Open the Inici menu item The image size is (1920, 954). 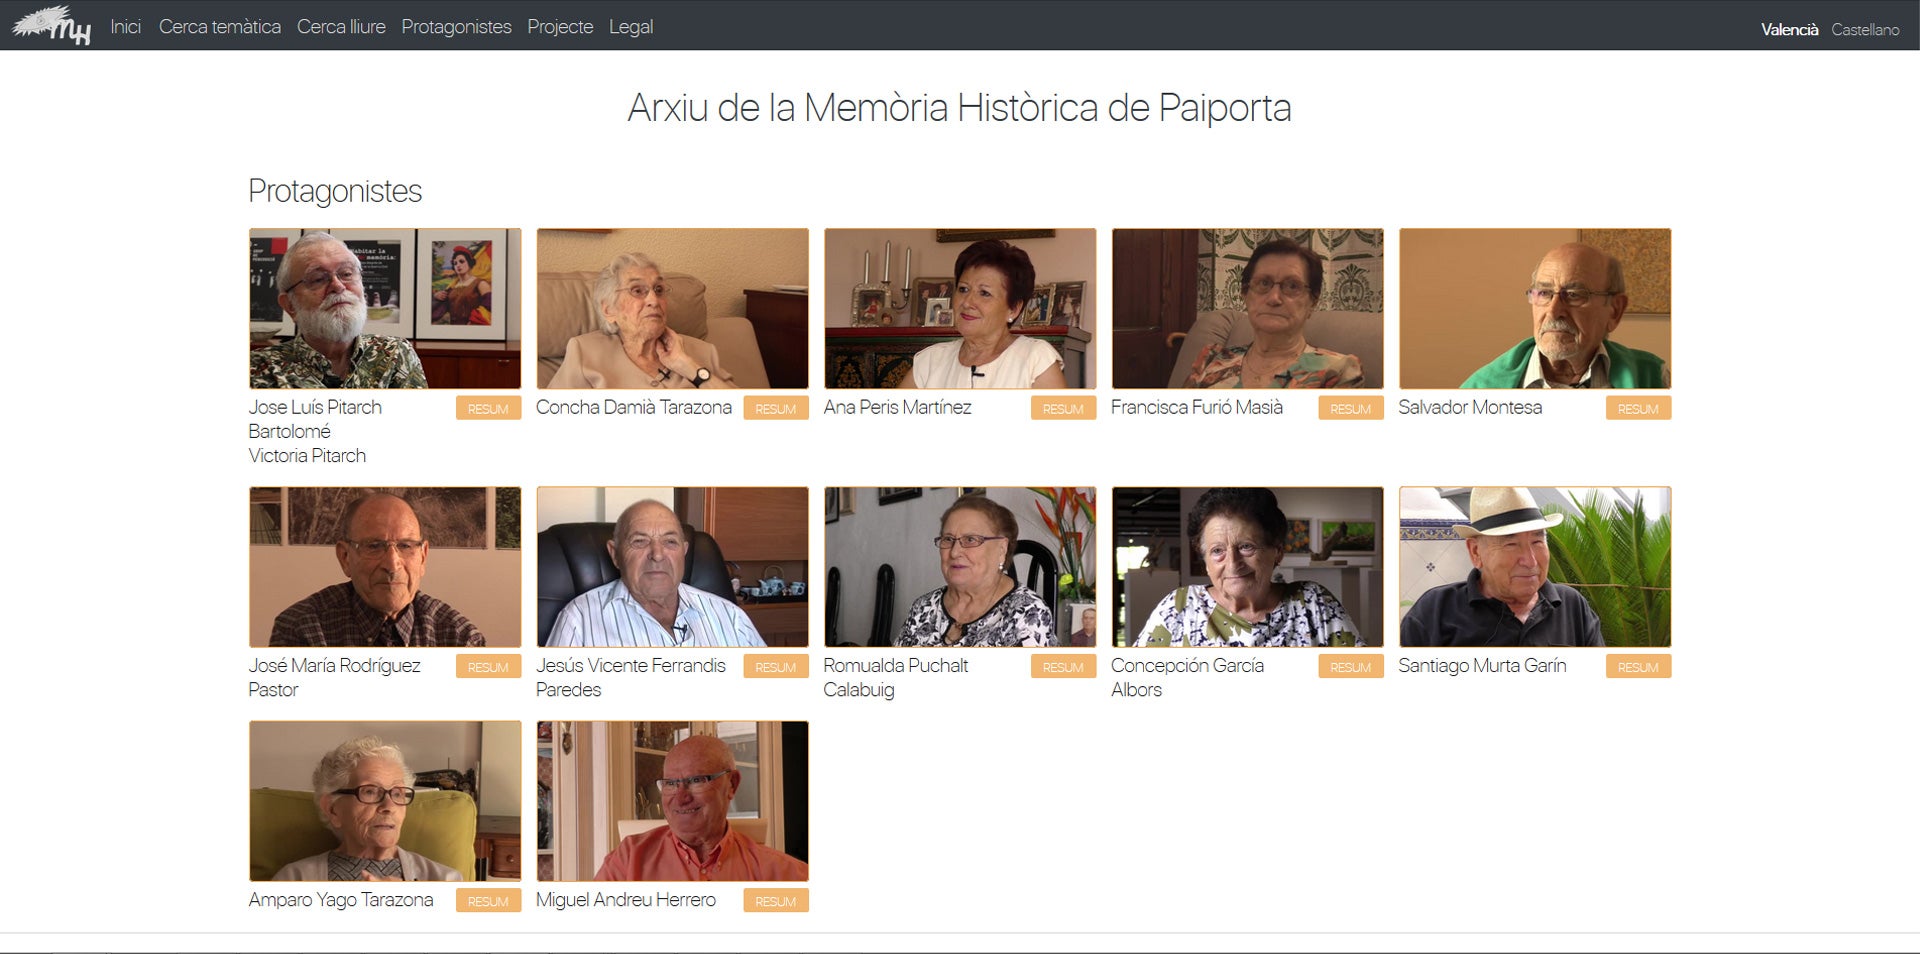[x=124, y=27]
